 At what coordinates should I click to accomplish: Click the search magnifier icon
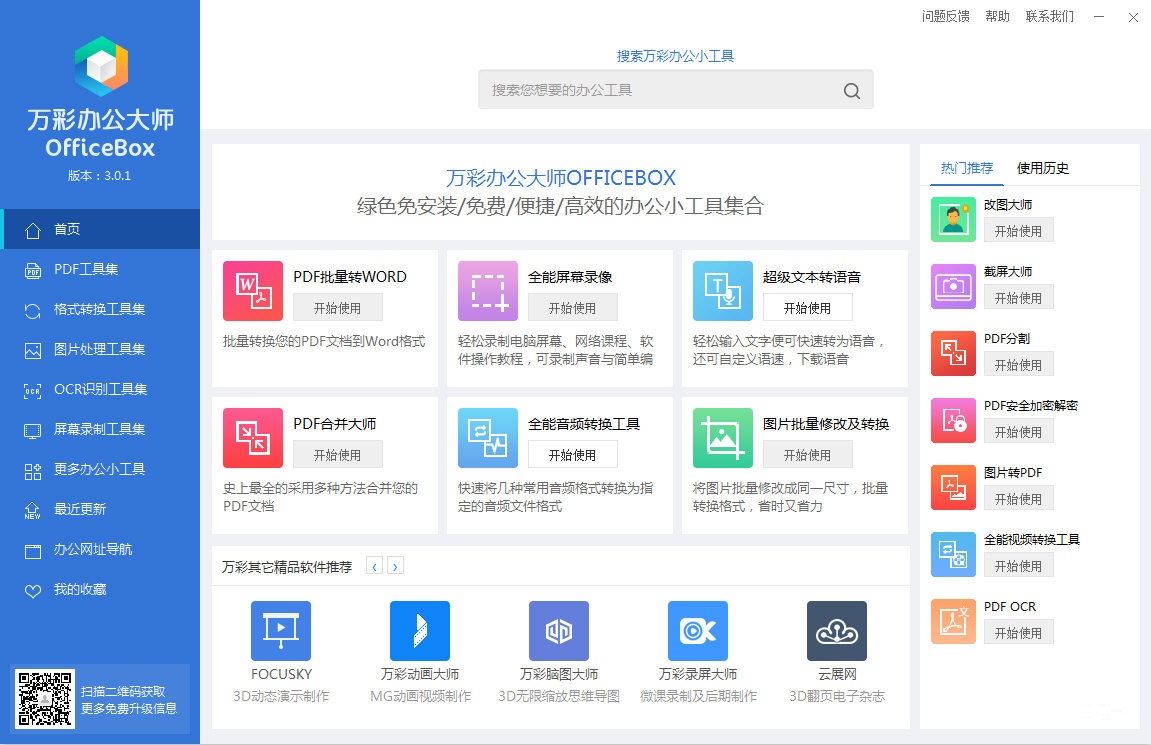coord(851,90)
